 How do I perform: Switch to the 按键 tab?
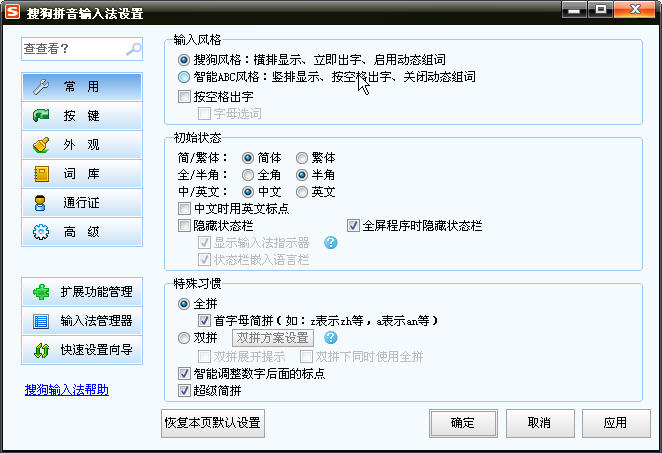82,116
